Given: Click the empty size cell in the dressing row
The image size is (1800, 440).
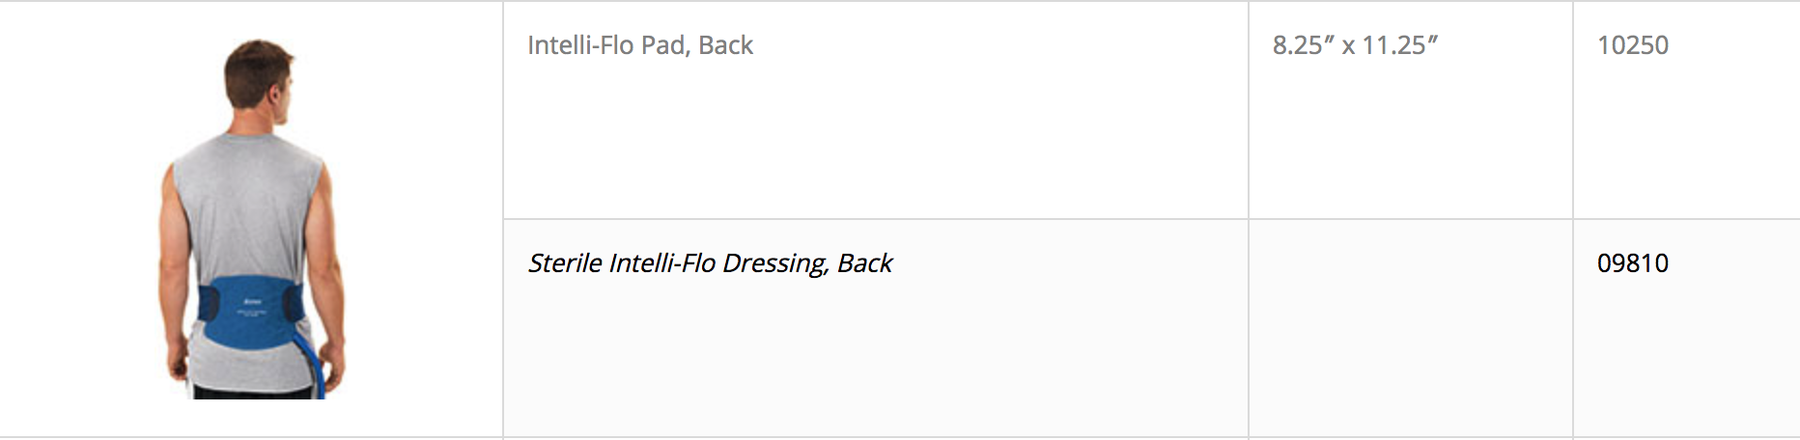Looking at the screenshot, I should 1410,328.
